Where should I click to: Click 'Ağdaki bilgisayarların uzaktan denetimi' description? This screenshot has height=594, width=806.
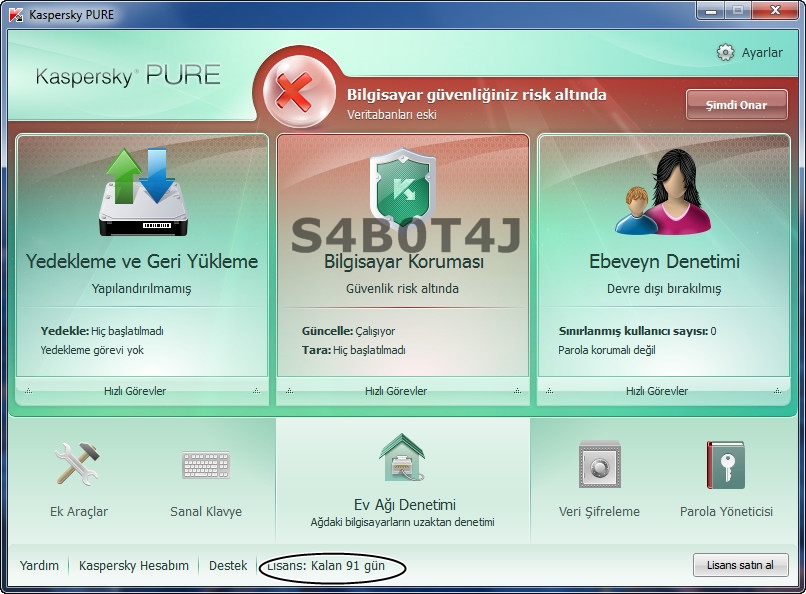(402, 523)
